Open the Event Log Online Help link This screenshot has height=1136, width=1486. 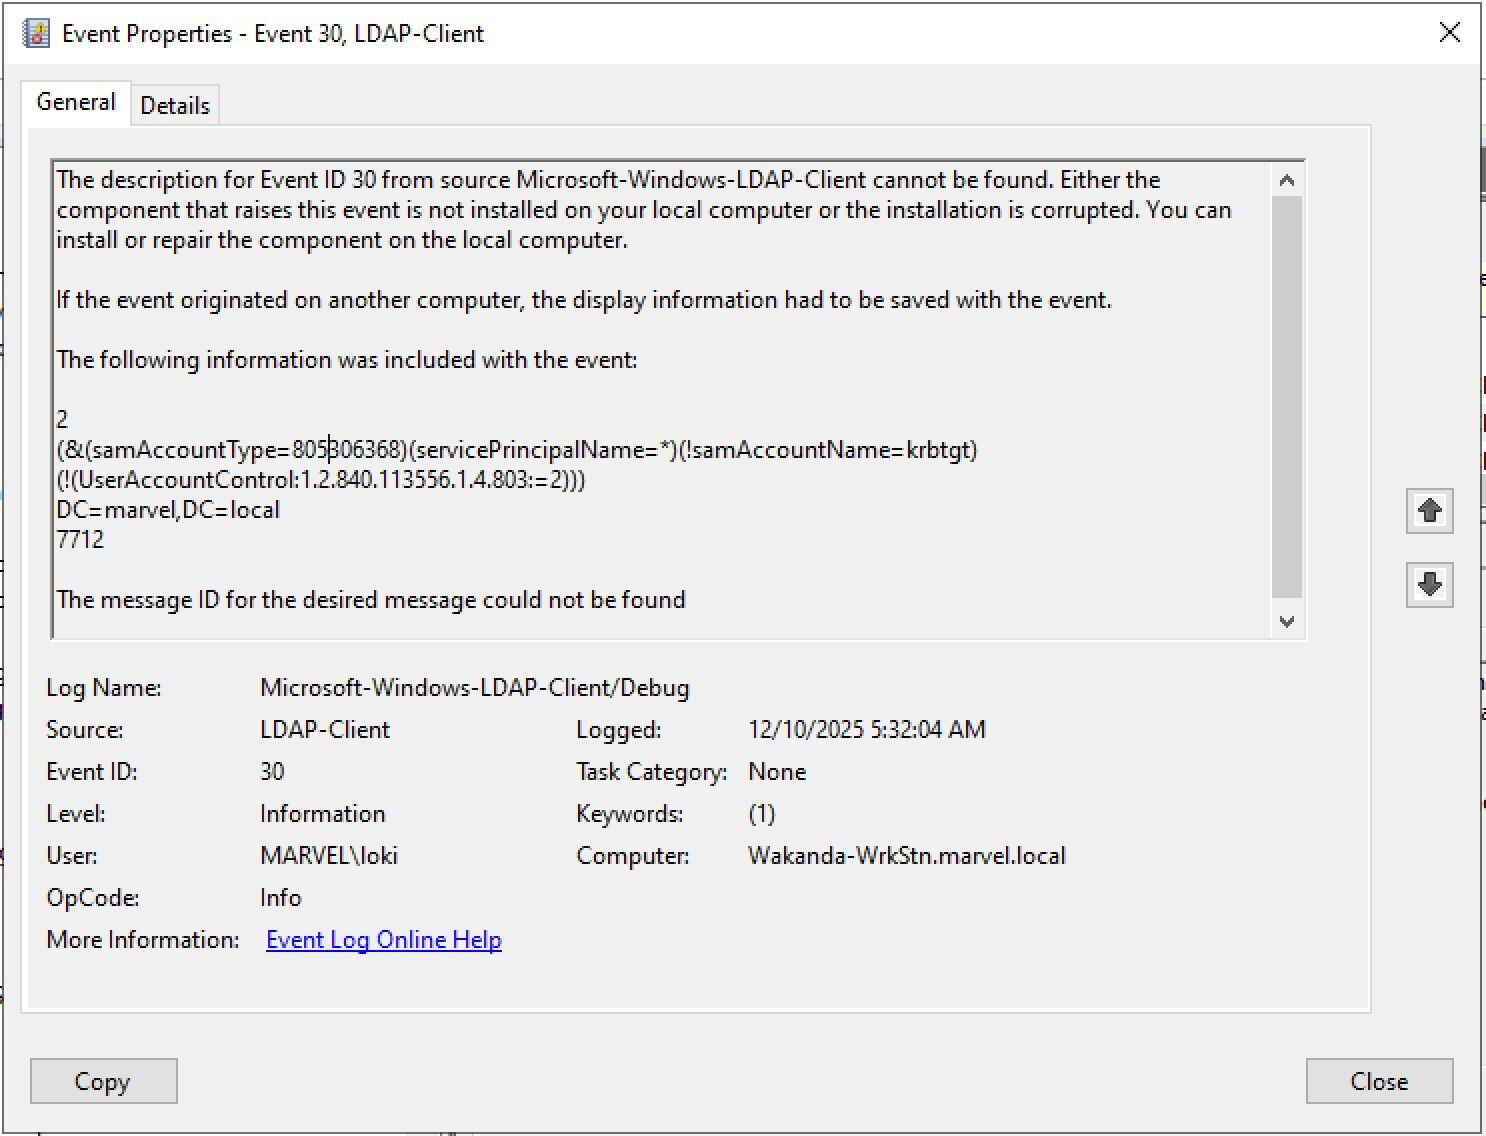pyautogui.click(x=383, y=940)
